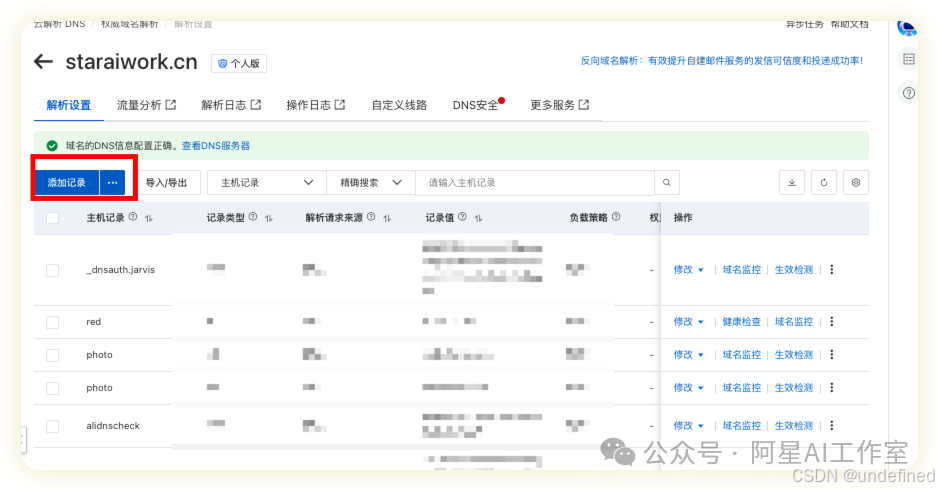Open the list panel icon in right sidebar
Image resolution: width=939 pixels, height=491 pixels.
point(908,59)
